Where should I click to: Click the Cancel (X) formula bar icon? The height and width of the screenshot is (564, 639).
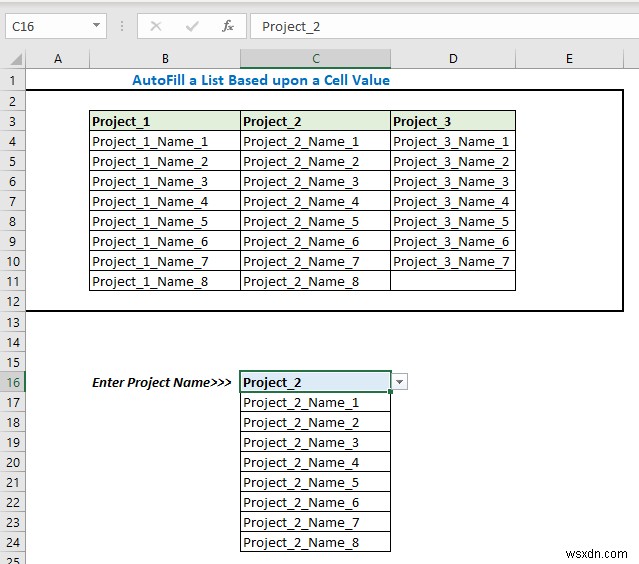click(156, 26)
